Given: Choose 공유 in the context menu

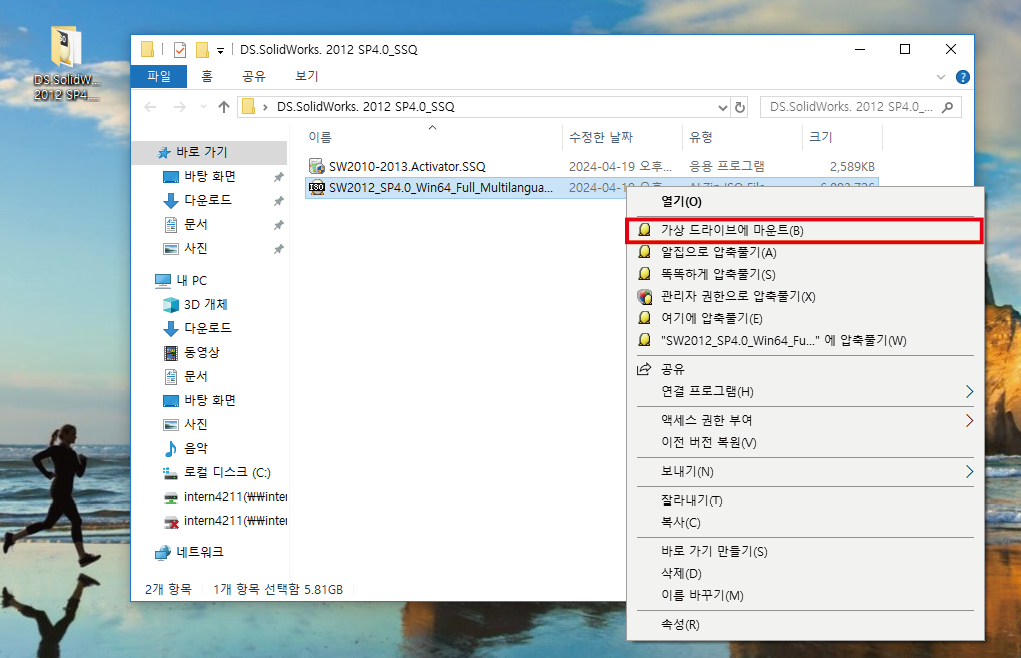Looking at the screenshot, I should pyautogui.click(x=805, y=369).
